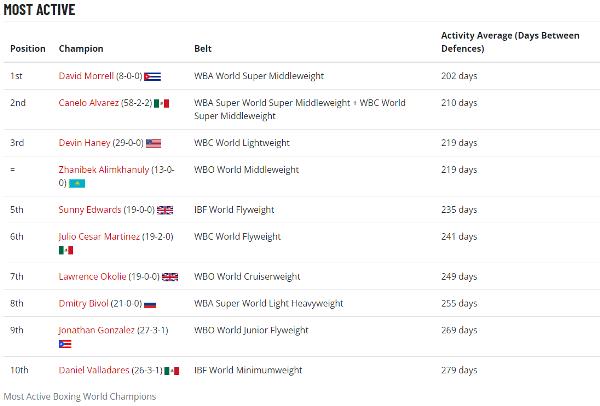Click the Russian flag beside Dmitry Bivol
This screenshot has height=406, width=600.
point(150,303)
